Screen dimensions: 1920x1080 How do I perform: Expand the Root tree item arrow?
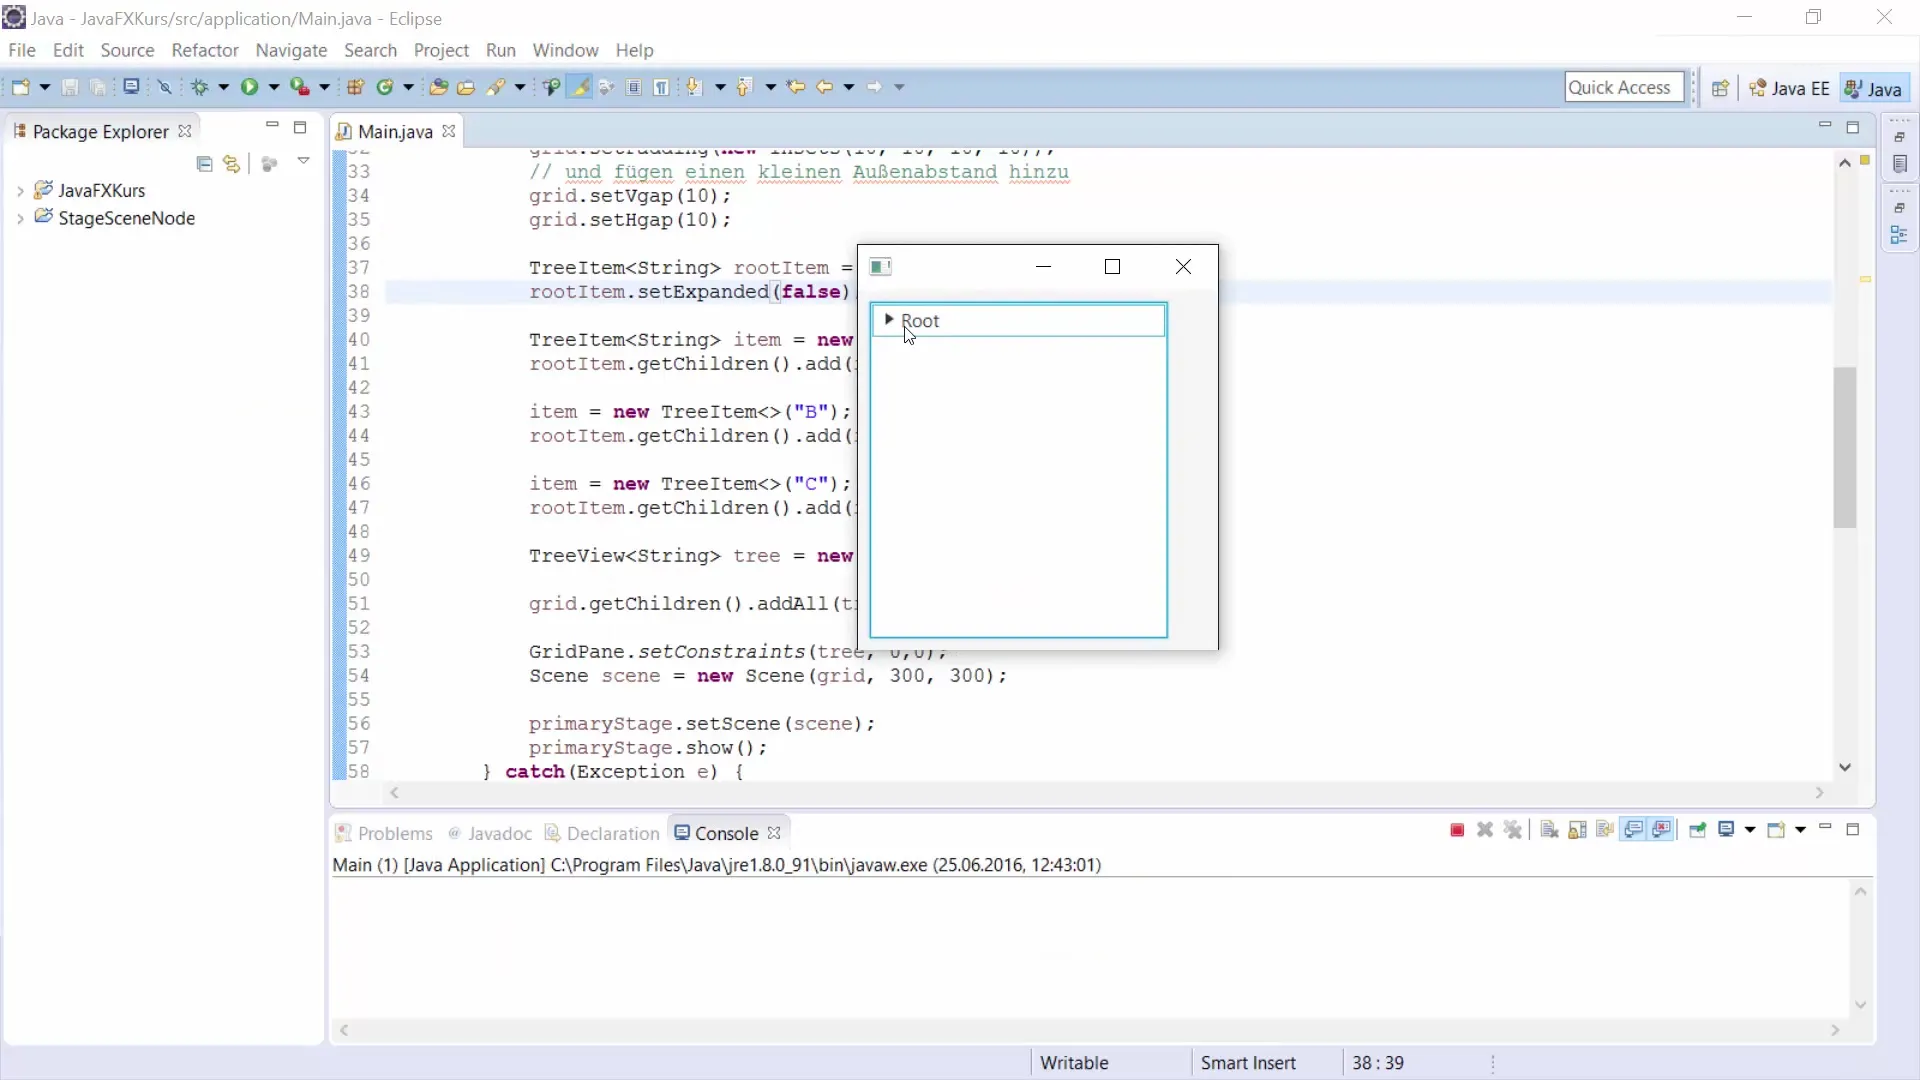888,320
